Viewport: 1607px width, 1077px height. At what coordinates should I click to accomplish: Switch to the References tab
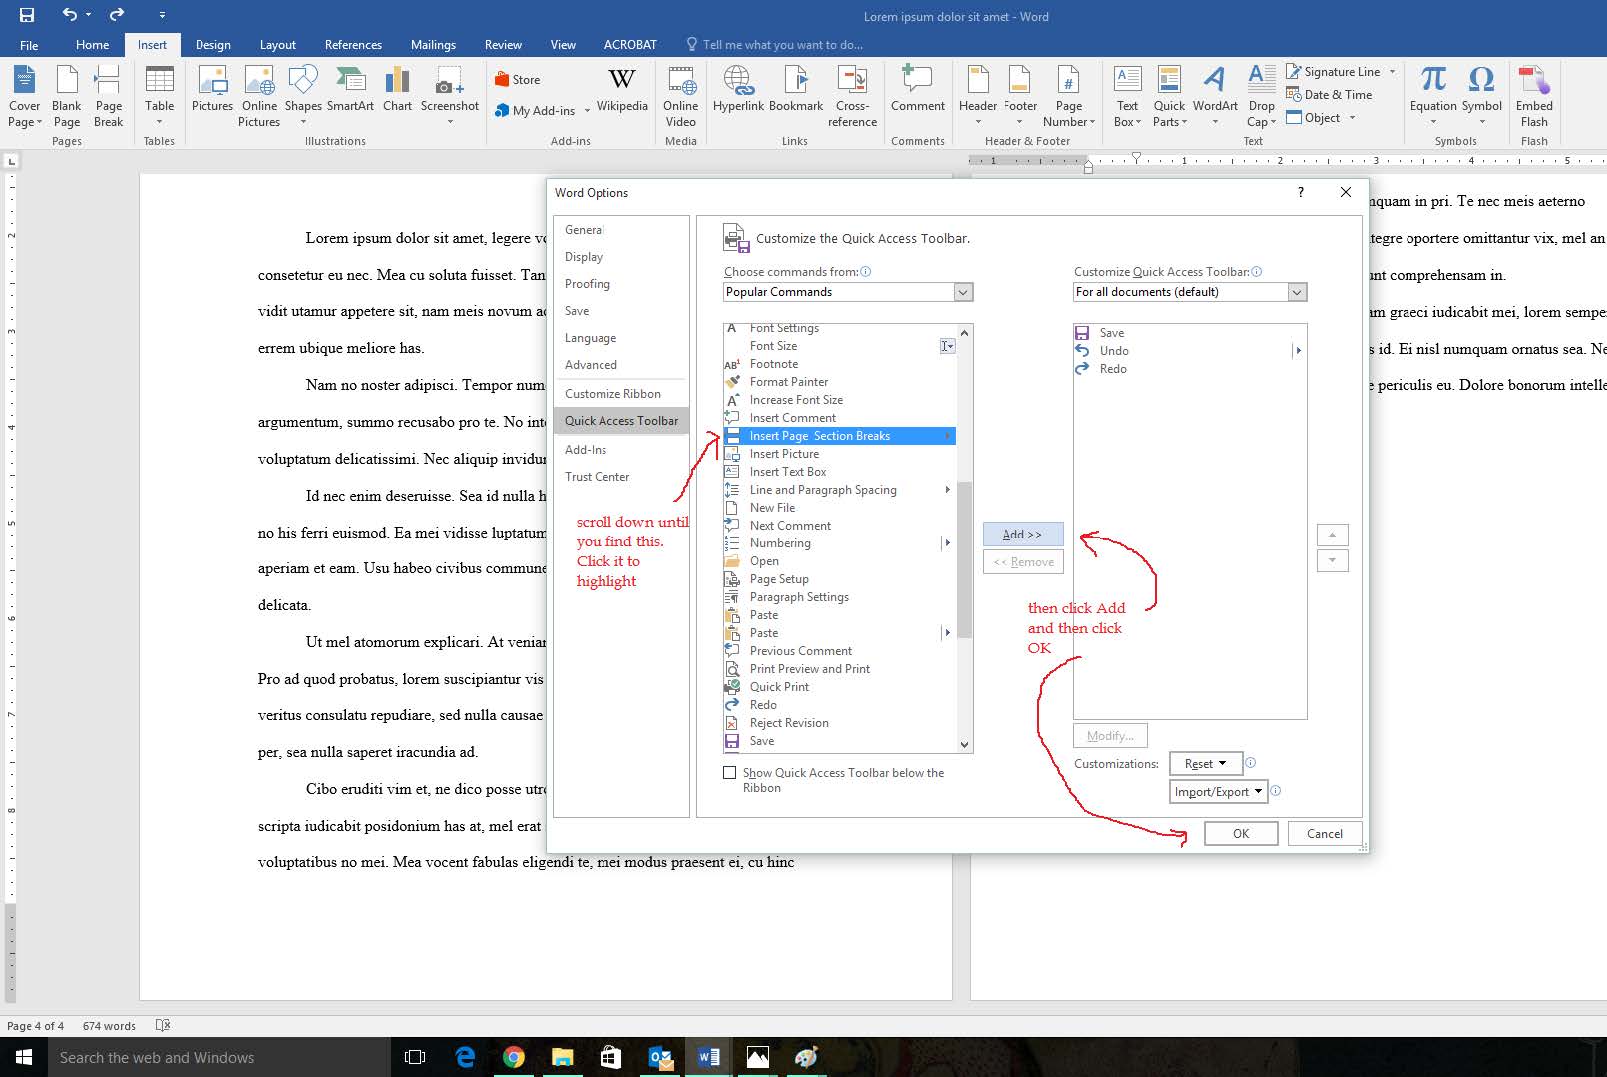(353, 45)
